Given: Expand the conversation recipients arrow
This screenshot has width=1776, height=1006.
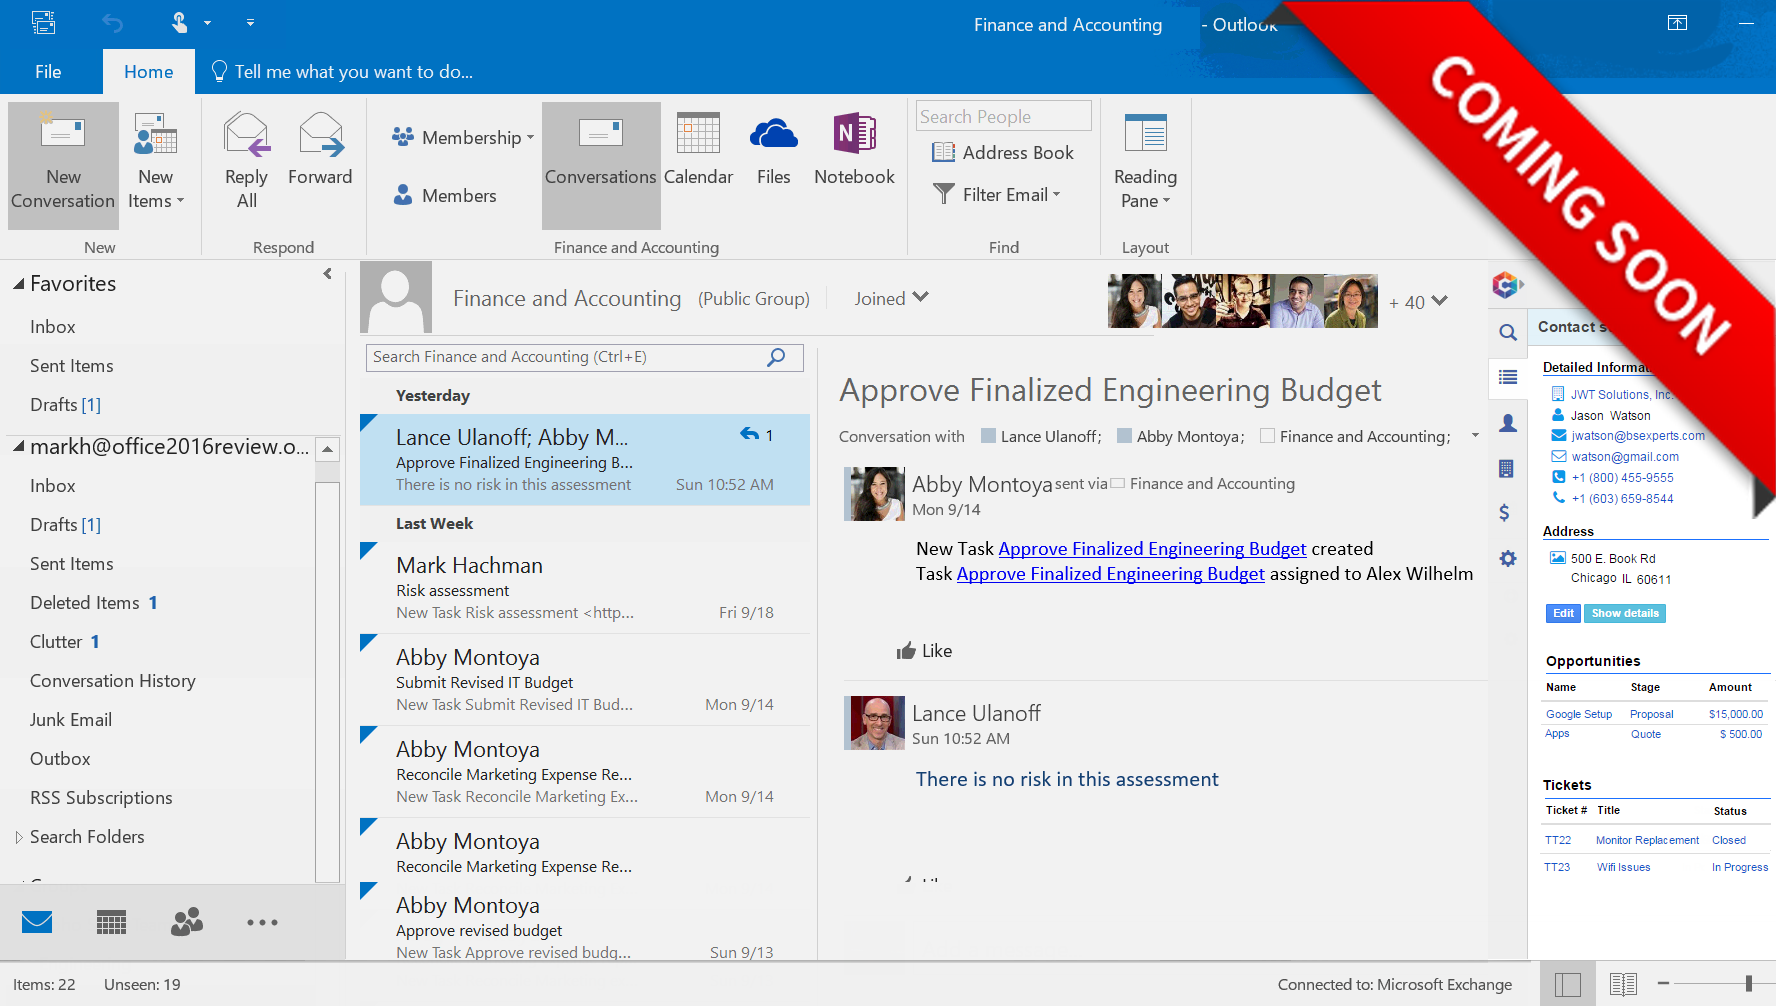Looking at the screenshot, I should click(1475, 436).
